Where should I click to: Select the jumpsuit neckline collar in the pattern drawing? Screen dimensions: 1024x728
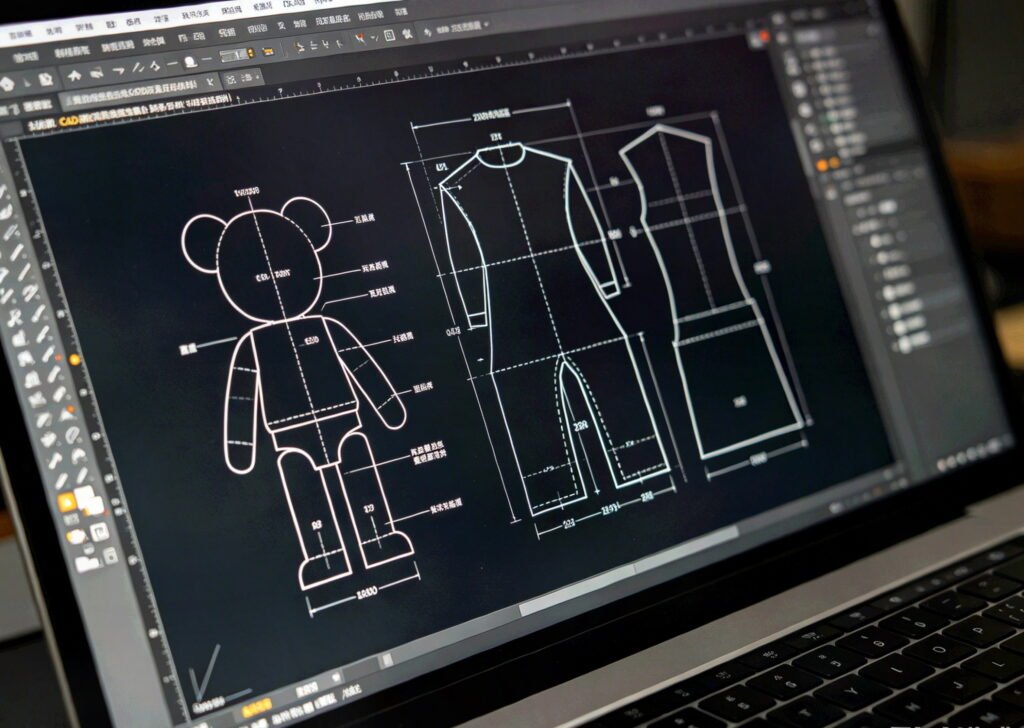tap(500, 157)
